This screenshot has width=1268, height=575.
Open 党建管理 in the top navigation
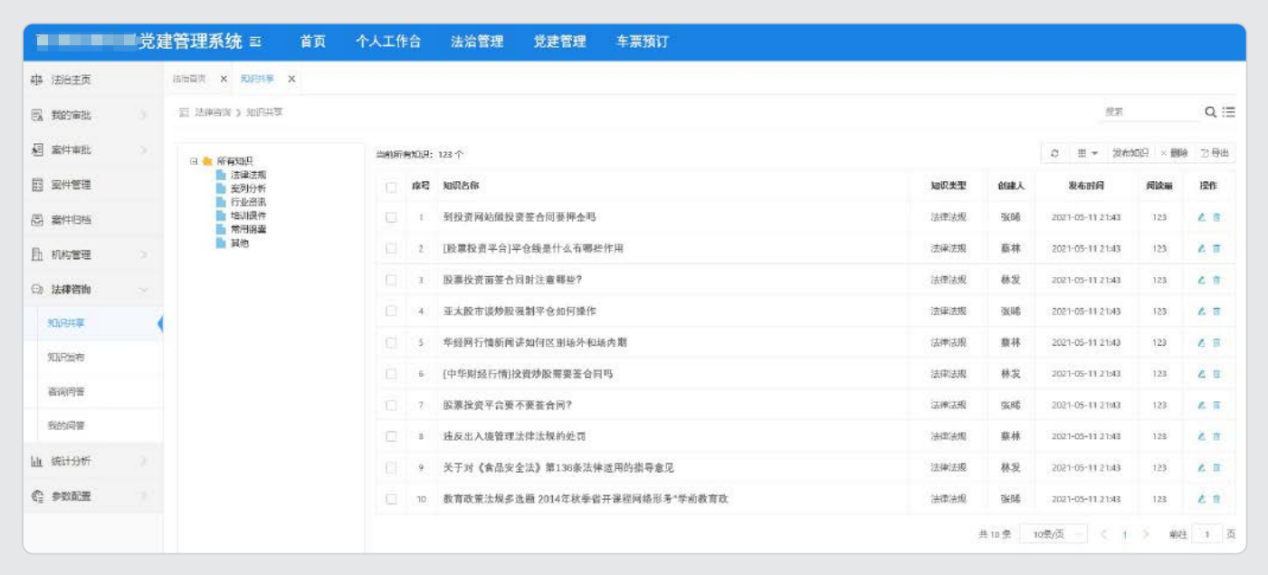pos(559,42)
